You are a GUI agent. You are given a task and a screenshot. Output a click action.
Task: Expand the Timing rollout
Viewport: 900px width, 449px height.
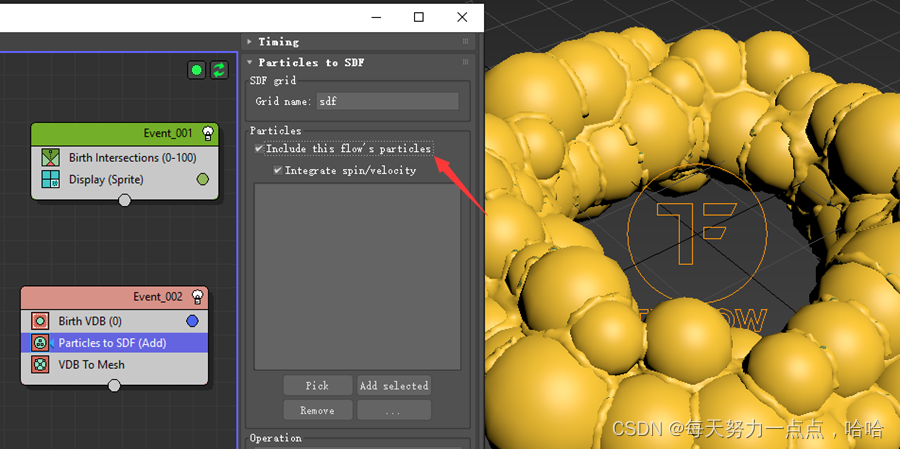tap(249, 41)
